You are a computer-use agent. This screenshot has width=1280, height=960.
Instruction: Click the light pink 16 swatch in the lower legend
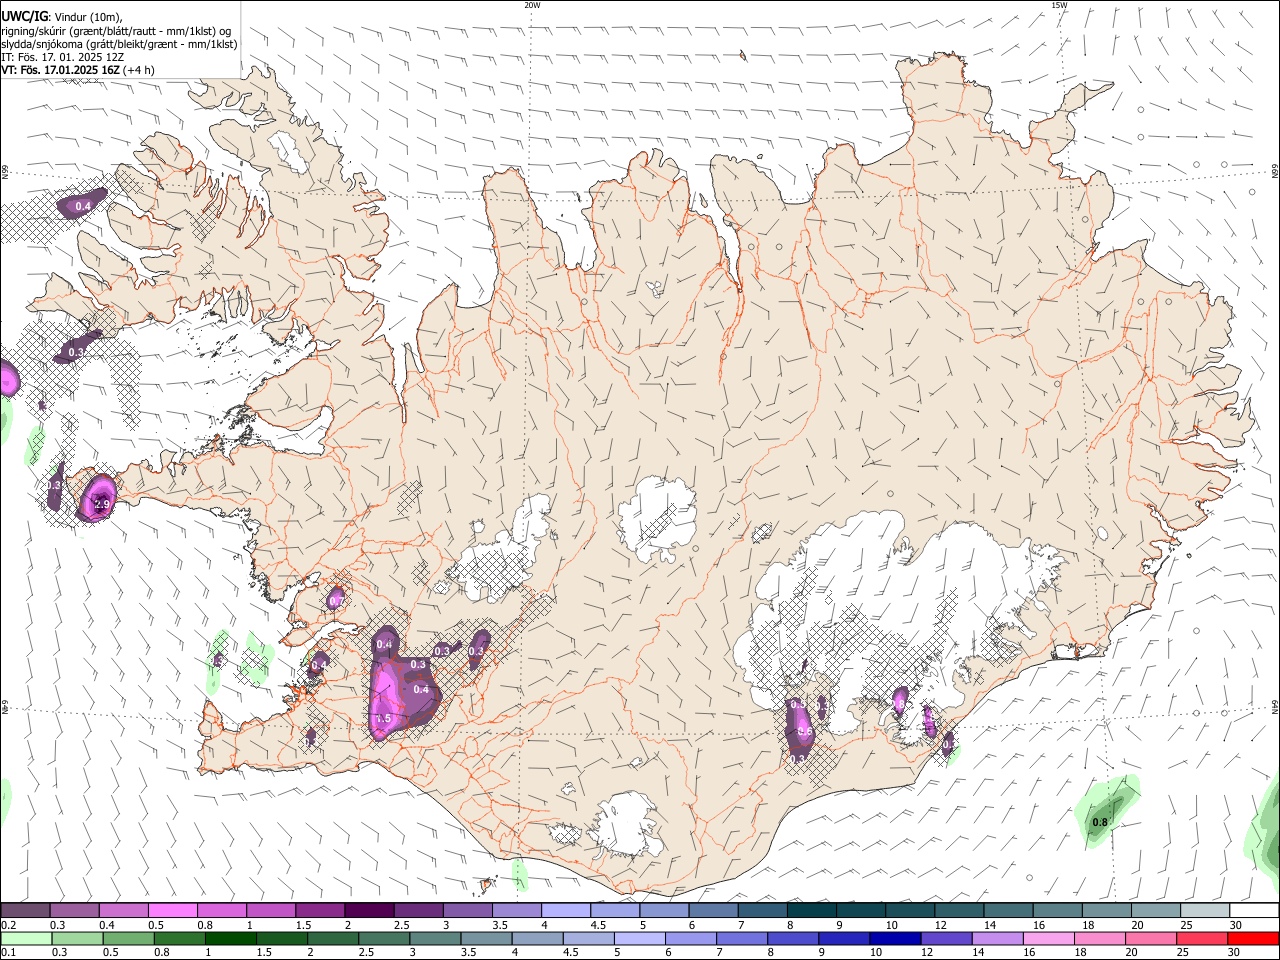coord(1048,938)
